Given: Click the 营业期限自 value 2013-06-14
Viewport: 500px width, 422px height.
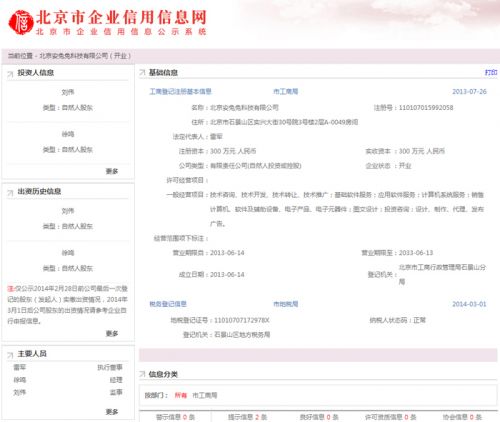Looking at the screenshot, I should coord(227,253).
